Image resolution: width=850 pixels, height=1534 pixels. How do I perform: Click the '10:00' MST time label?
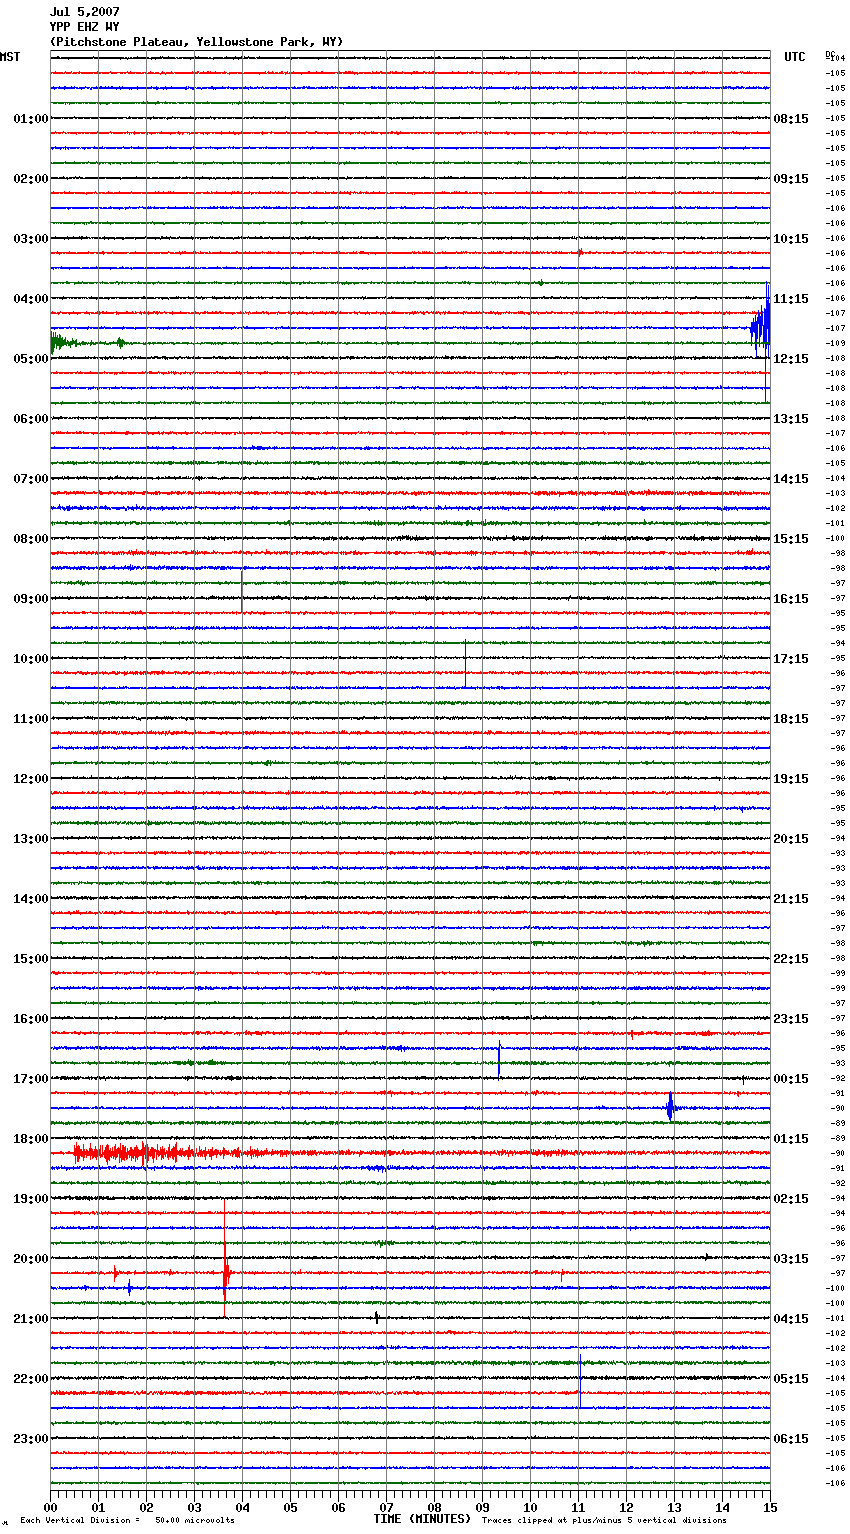point(31,659)
